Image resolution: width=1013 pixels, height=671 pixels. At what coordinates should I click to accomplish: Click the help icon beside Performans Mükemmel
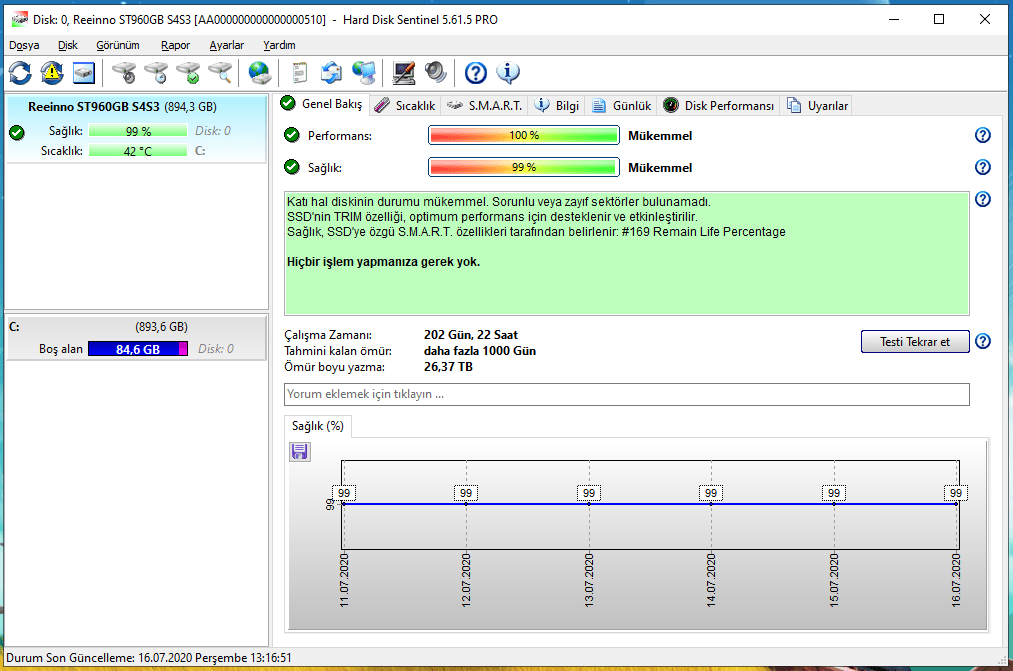[983, 135]
